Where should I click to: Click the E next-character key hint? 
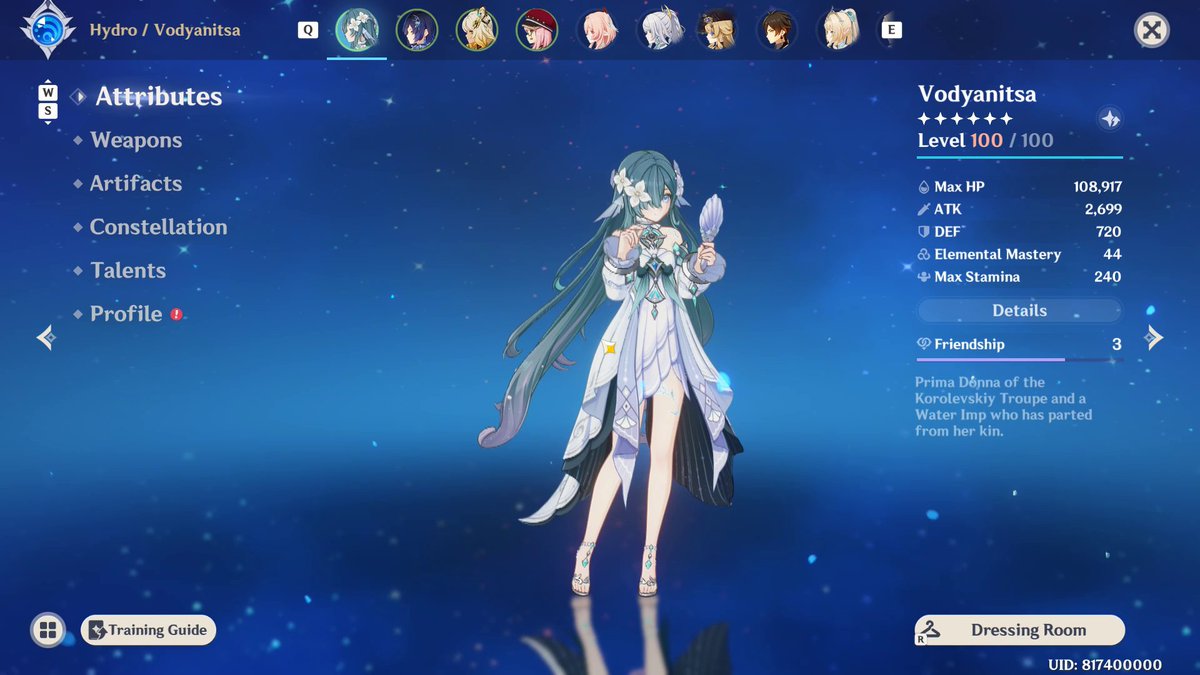click(x=891, y=30)
